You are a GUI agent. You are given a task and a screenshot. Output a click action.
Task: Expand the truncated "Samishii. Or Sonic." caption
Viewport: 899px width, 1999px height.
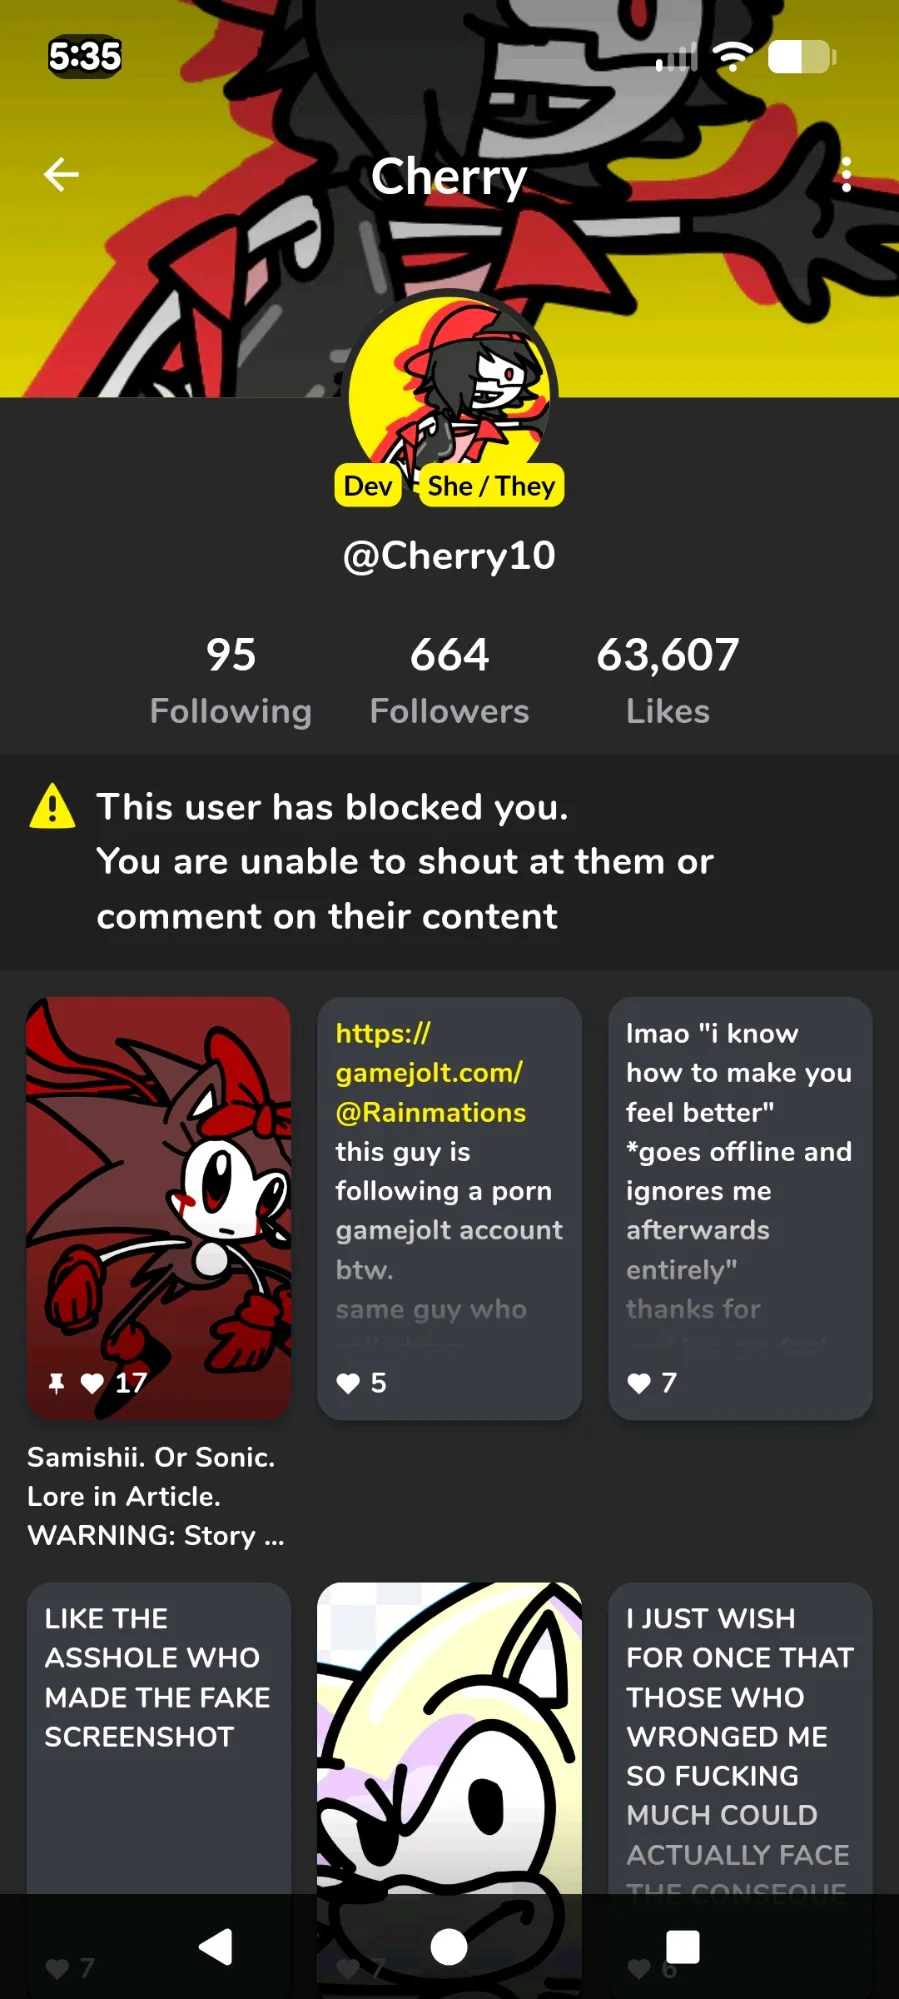(156, 1496)
